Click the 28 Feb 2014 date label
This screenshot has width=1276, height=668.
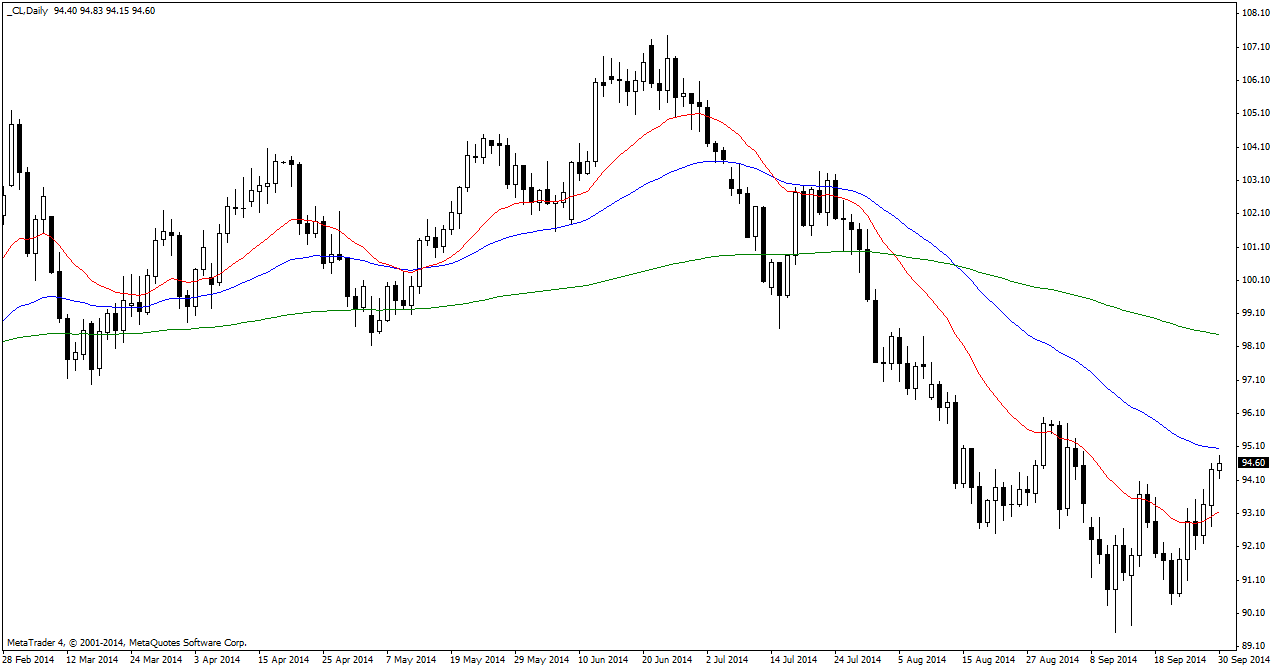tap(28, 660)
